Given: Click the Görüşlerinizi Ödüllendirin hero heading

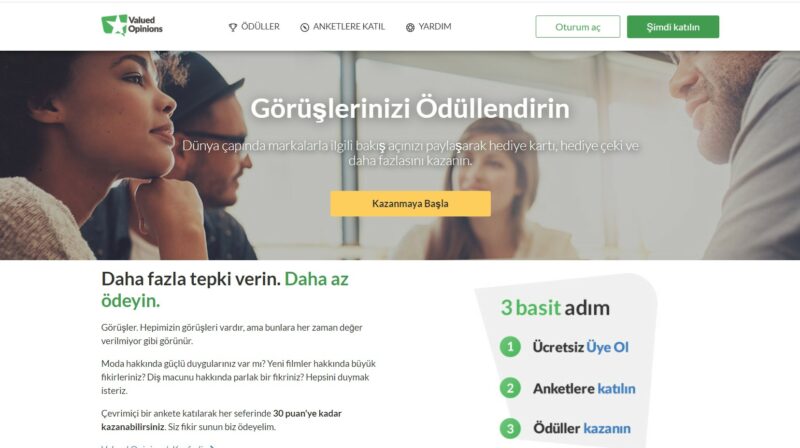Looking at the screenshot, I should [410, 109].
